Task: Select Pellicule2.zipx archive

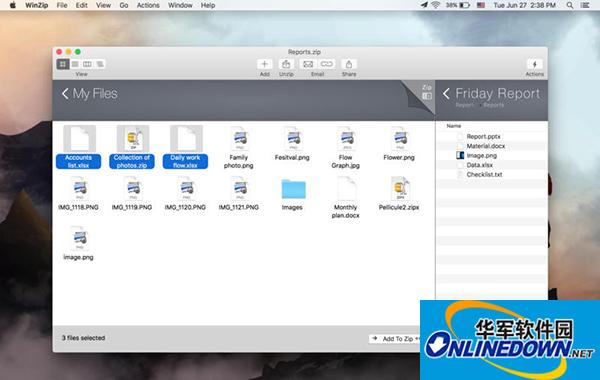Action: pyautogui.click(x=399, y=193)
